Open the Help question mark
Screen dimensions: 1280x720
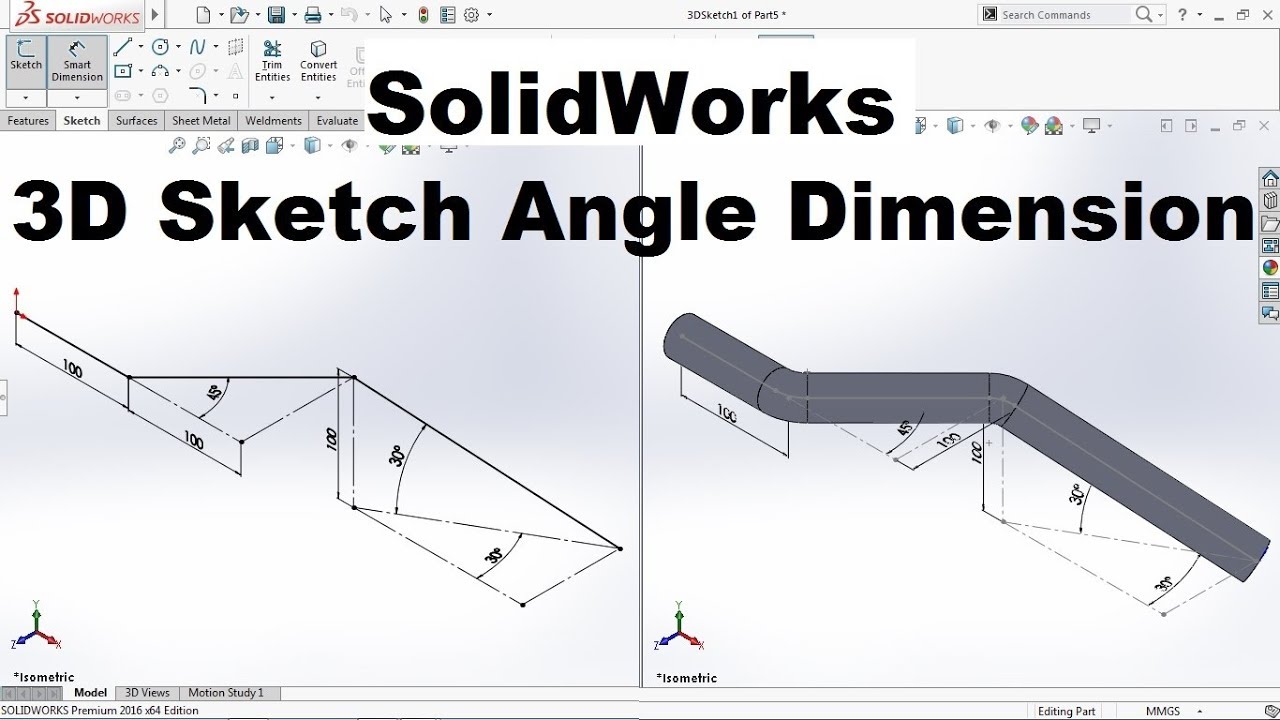click(x=1183, y=14)
